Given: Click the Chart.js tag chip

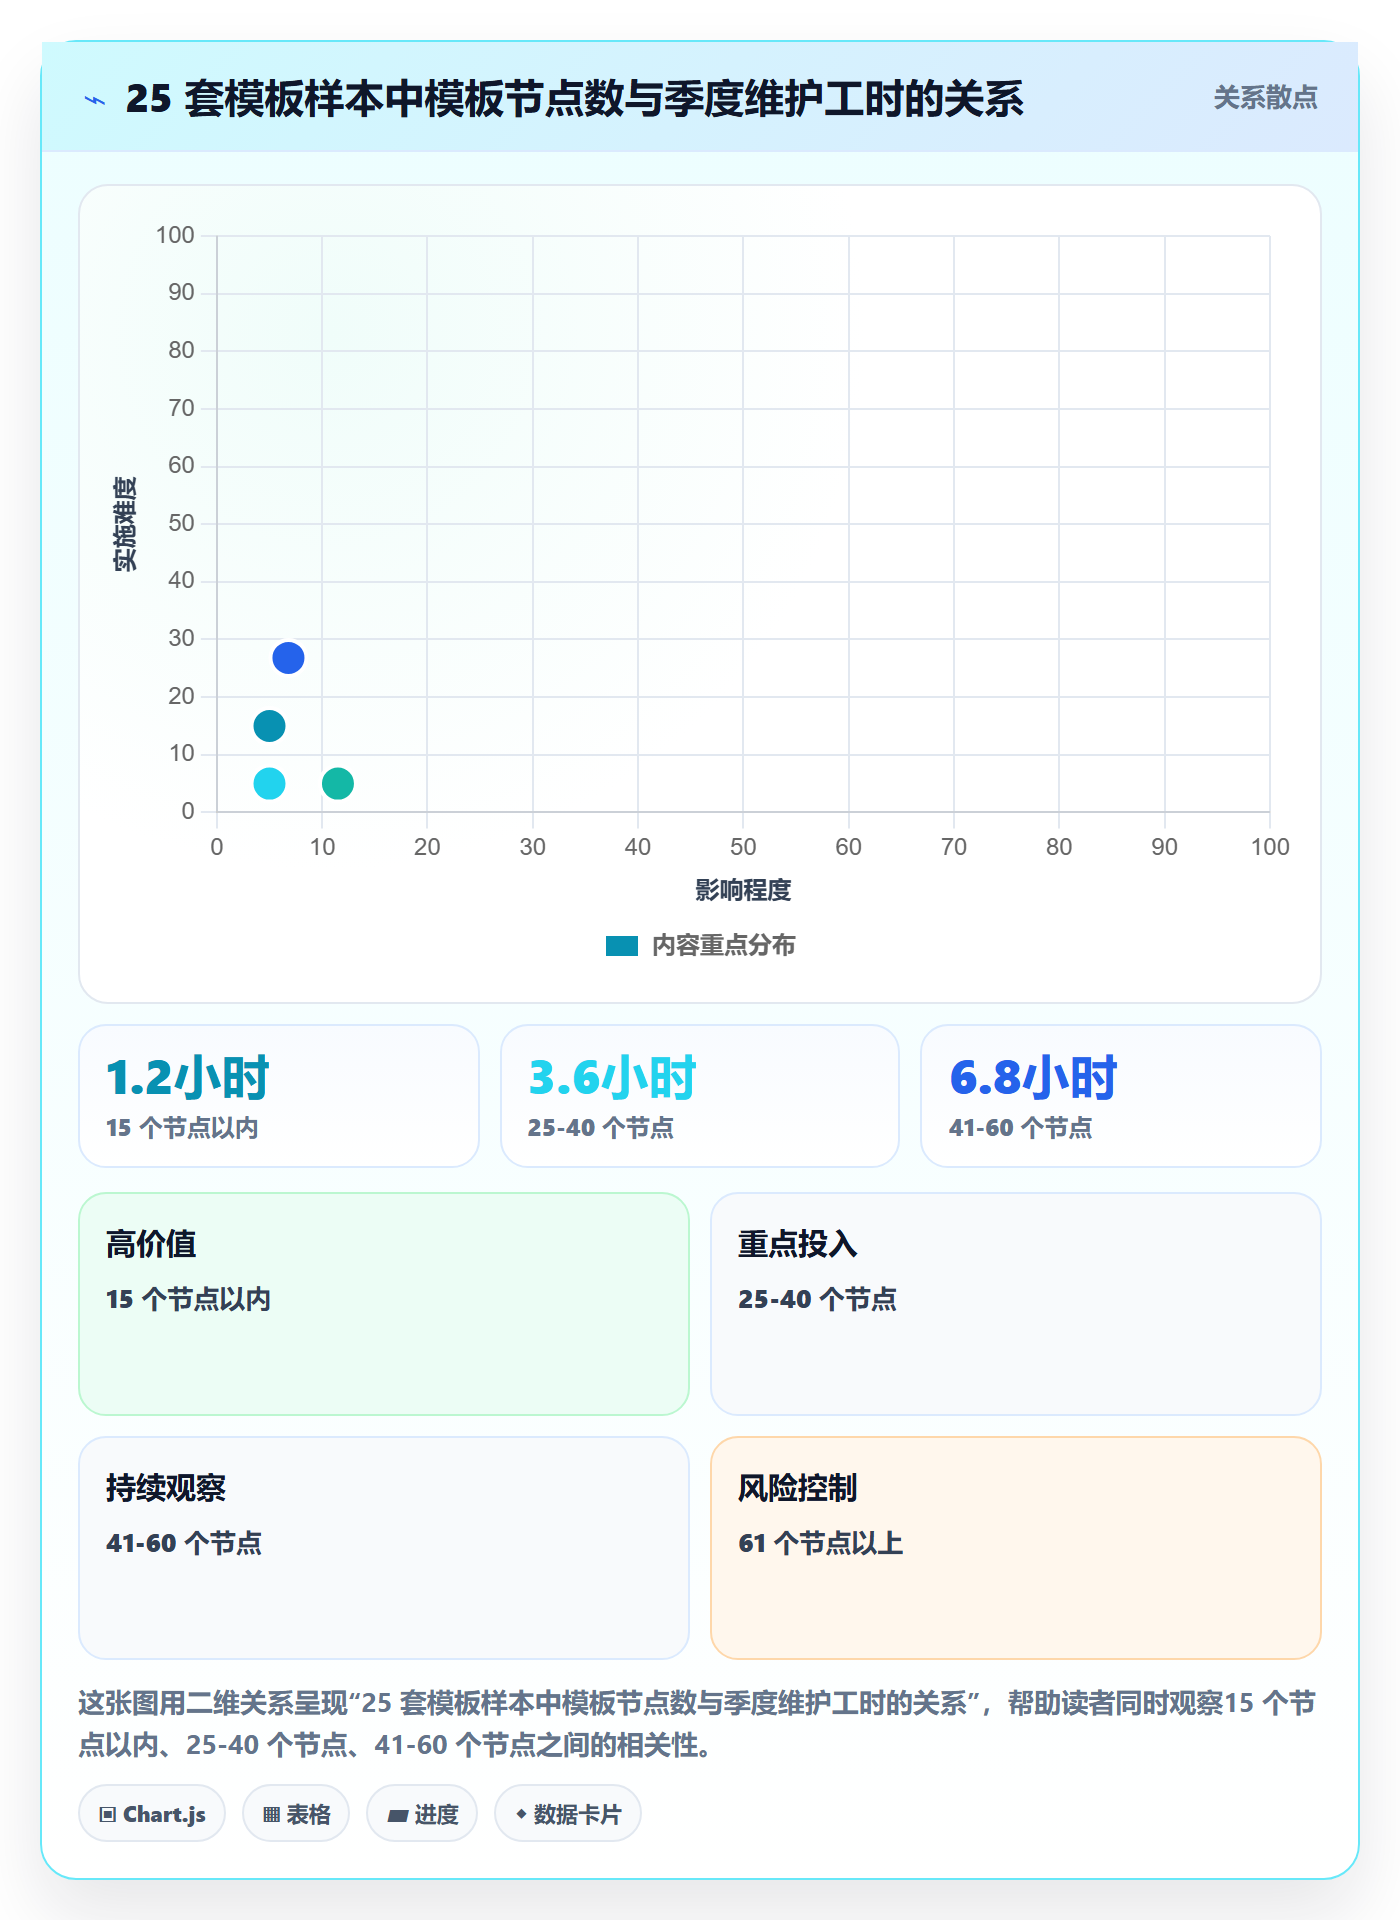Looking at the screenshot, I should pos(152,1814).
